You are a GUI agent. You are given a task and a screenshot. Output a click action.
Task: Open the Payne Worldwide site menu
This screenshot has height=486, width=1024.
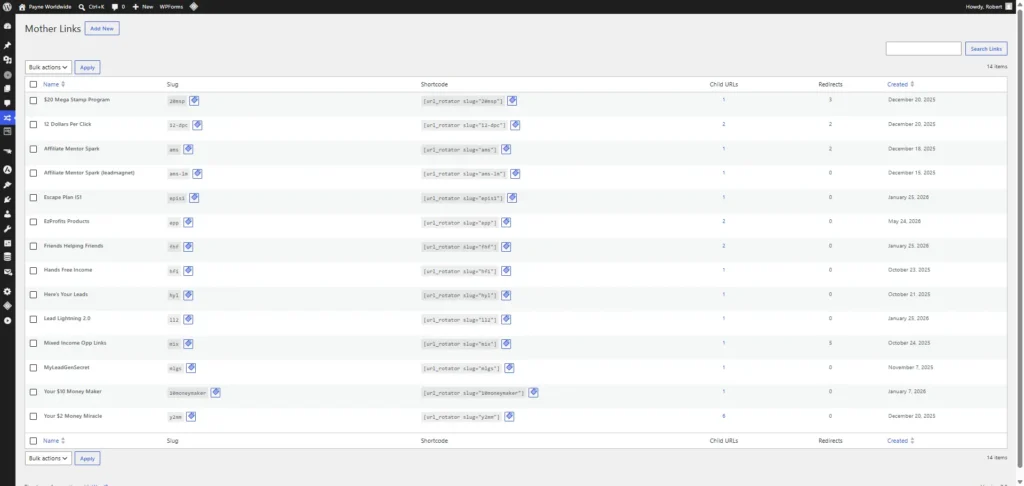pos(45,7)
